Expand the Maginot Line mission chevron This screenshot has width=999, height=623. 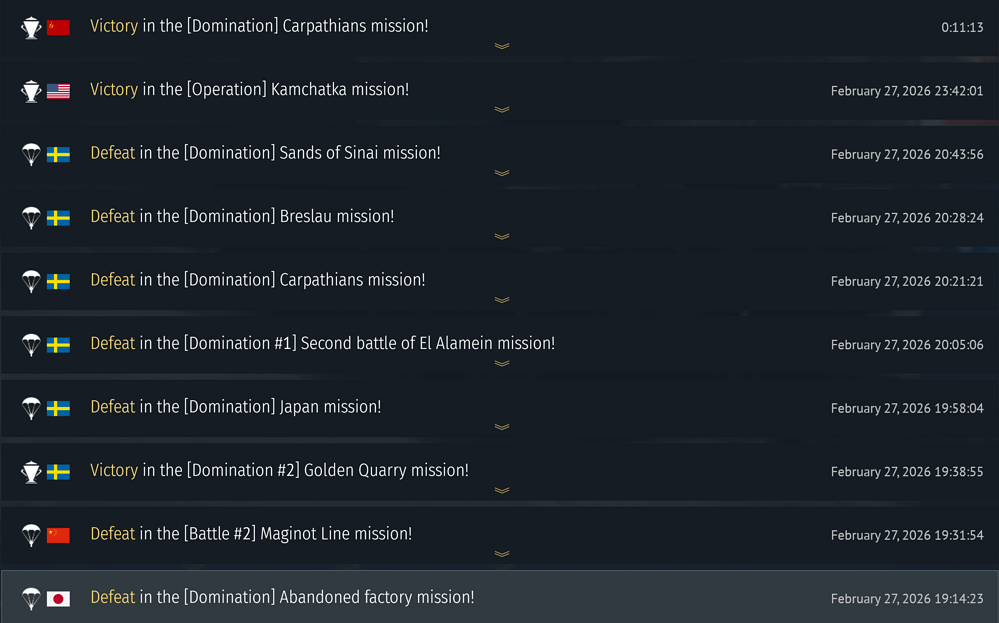click(502, 553)
